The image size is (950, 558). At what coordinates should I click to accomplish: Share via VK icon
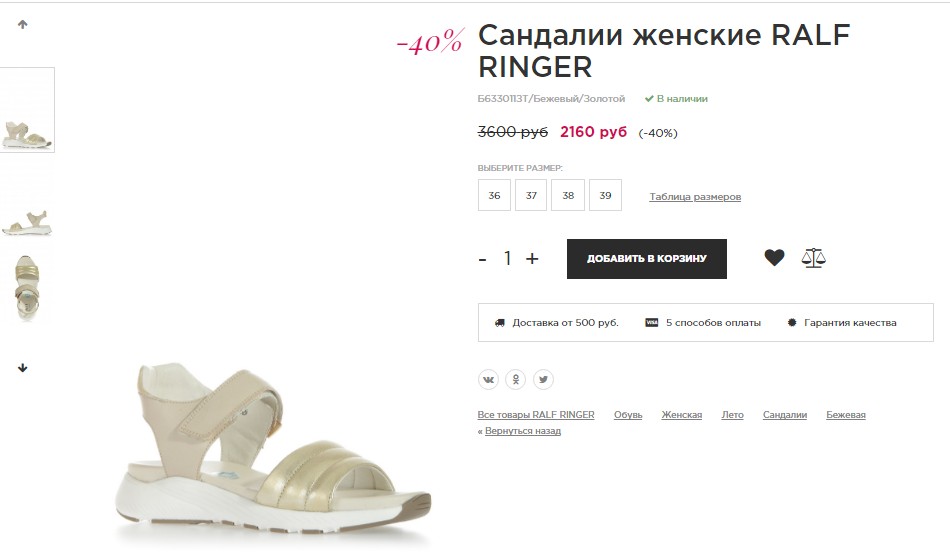(x=488, y=380)
